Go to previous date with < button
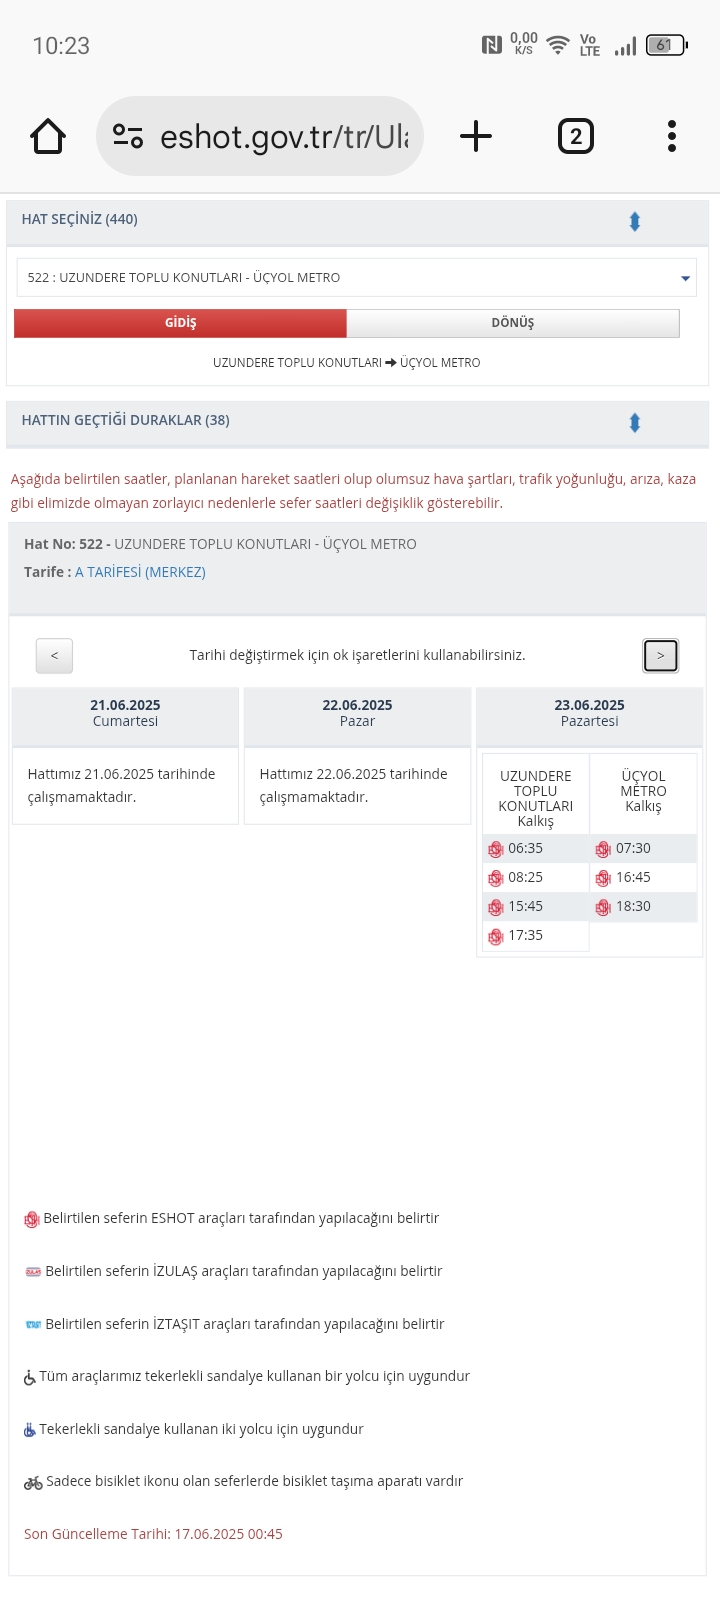This screenshot has width=720, height=1600. tap(54, 656)
